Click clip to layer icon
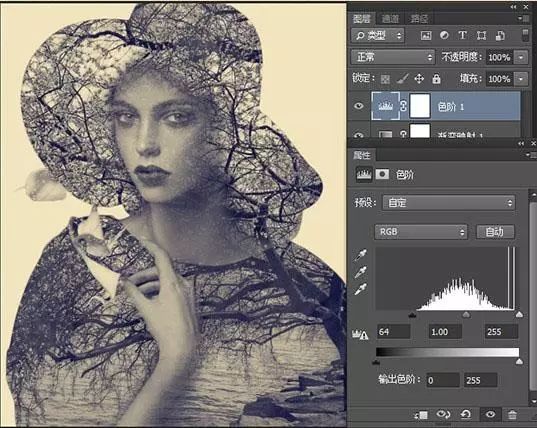Screen dimensions: 537x428 click(421, 415)
